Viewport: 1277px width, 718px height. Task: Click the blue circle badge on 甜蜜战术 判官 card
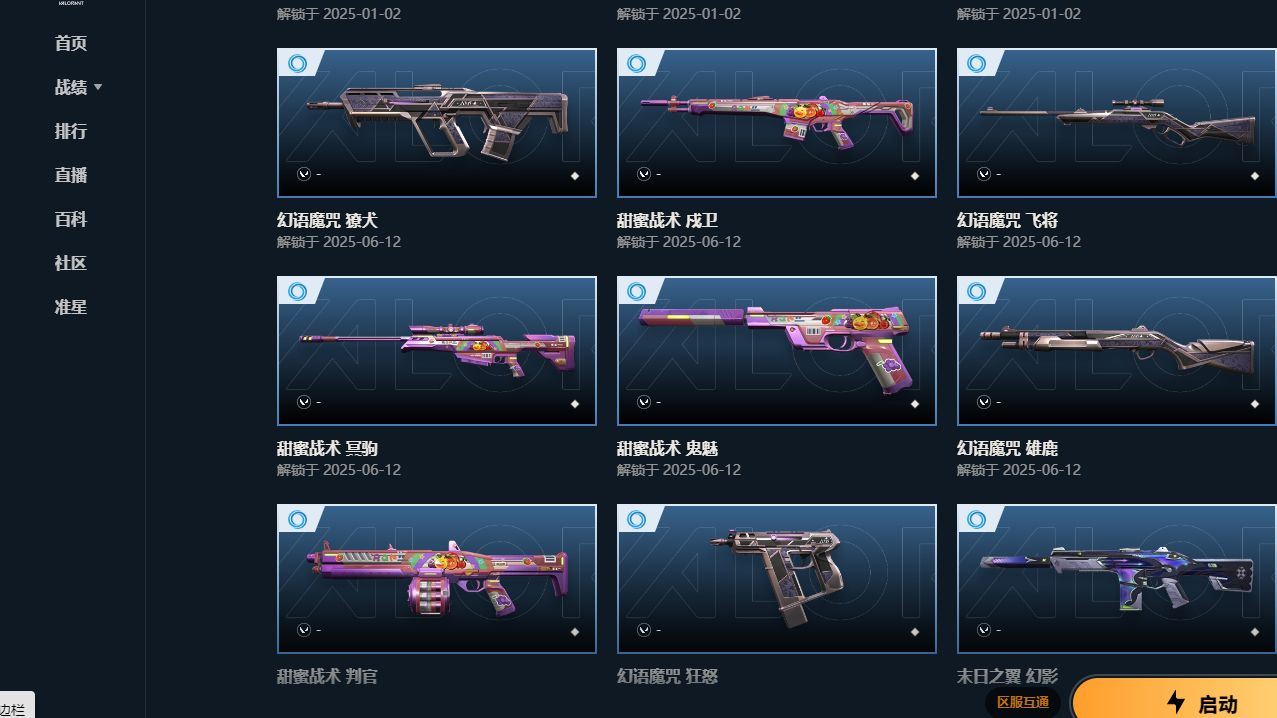pos(297,519)
